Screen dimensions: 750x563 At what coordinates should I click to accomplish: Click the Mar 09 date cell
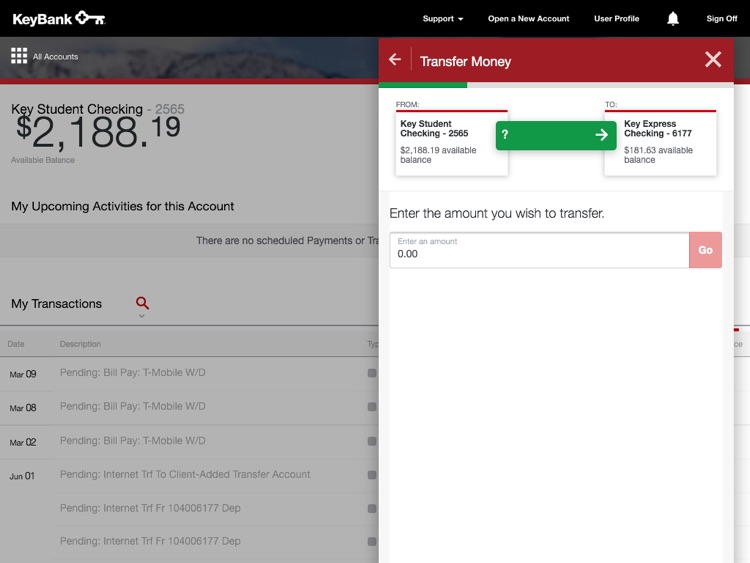click(x=23, y=374)
